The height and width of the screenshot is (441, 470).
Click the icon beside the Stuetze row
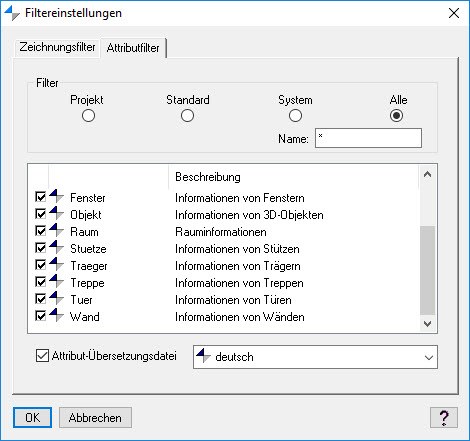point(56,247)
